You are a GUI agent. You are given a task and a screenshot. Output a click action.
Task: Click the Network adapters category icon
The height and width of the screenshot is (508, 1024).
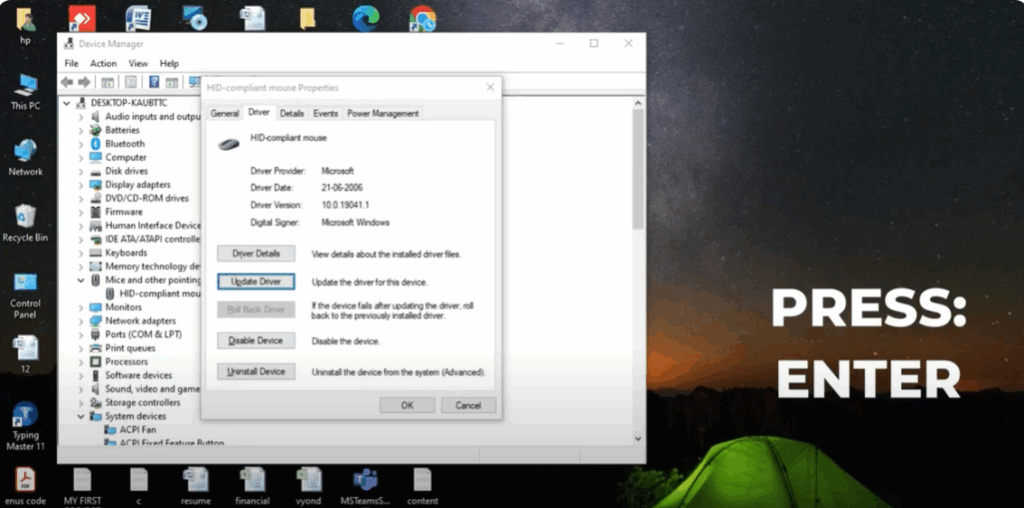[95, 321]
